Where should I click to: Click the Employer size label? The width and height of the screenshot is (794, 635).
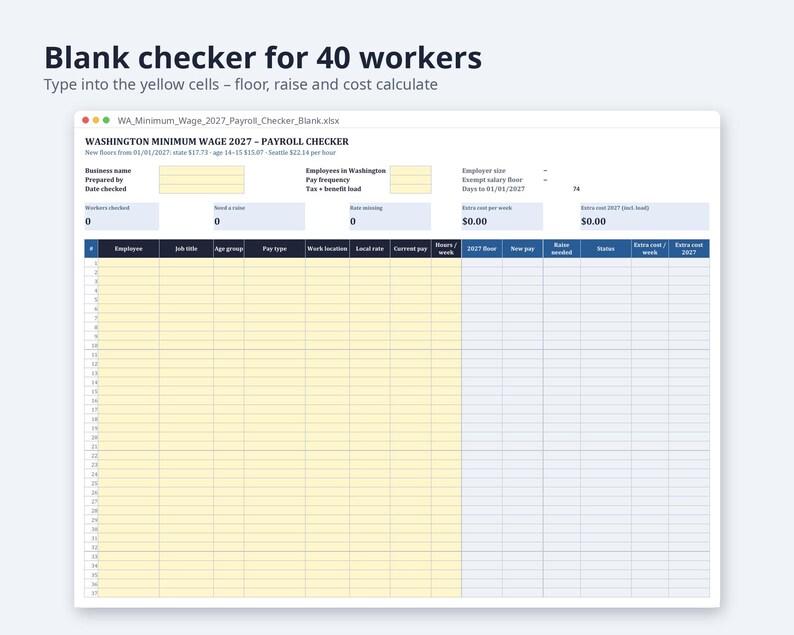point(484,171)
